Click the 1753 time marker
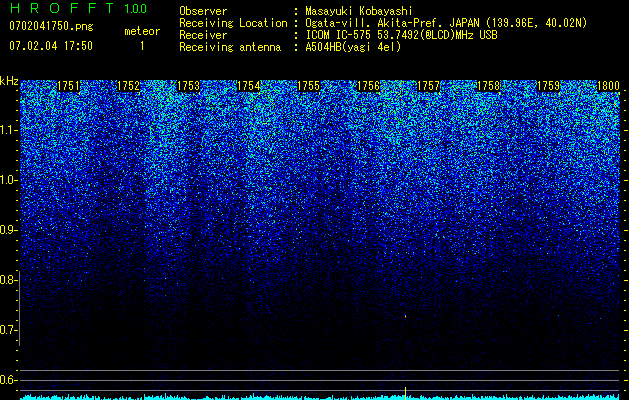Viewport: 629px width, 400px height. tap(189, 86)
